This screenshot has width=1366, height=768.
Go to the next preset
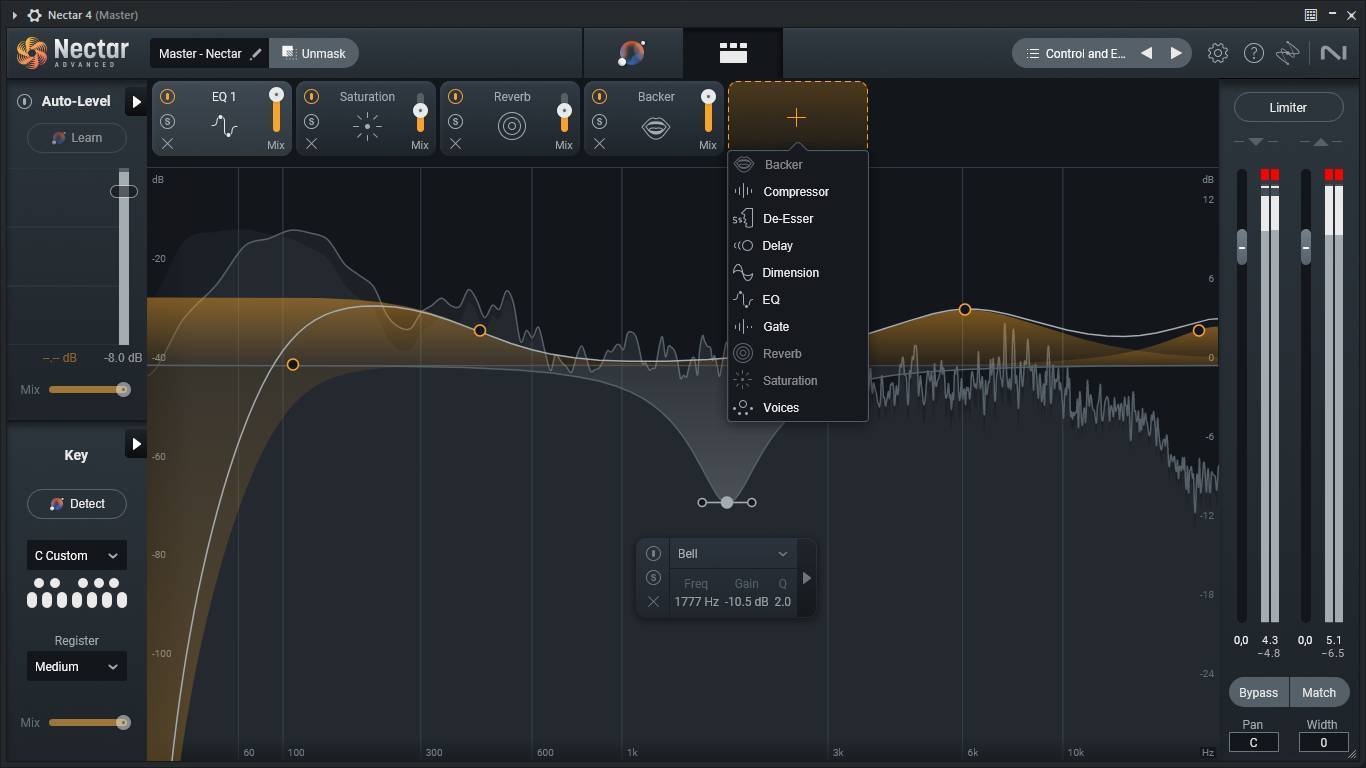point(1176,53)
